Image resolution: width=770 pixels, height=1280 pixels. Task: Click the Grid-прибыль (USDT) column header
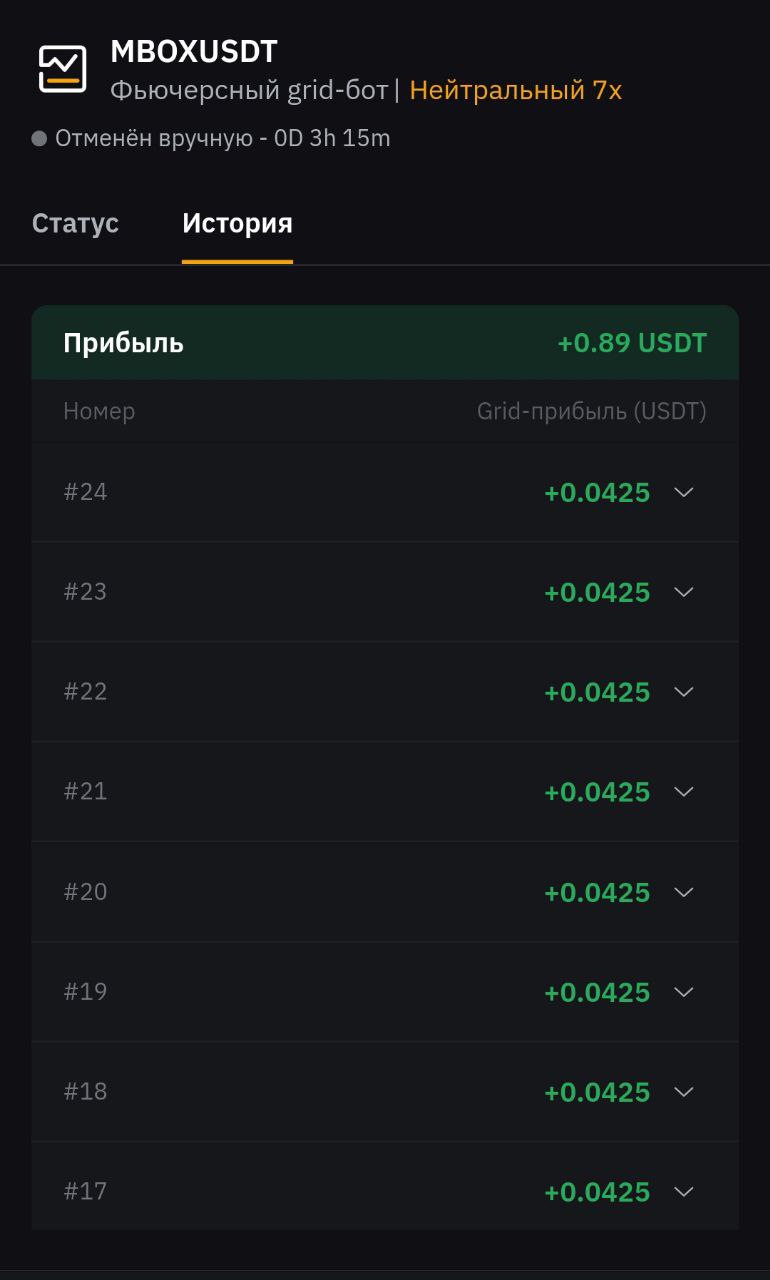pos(591,411)
